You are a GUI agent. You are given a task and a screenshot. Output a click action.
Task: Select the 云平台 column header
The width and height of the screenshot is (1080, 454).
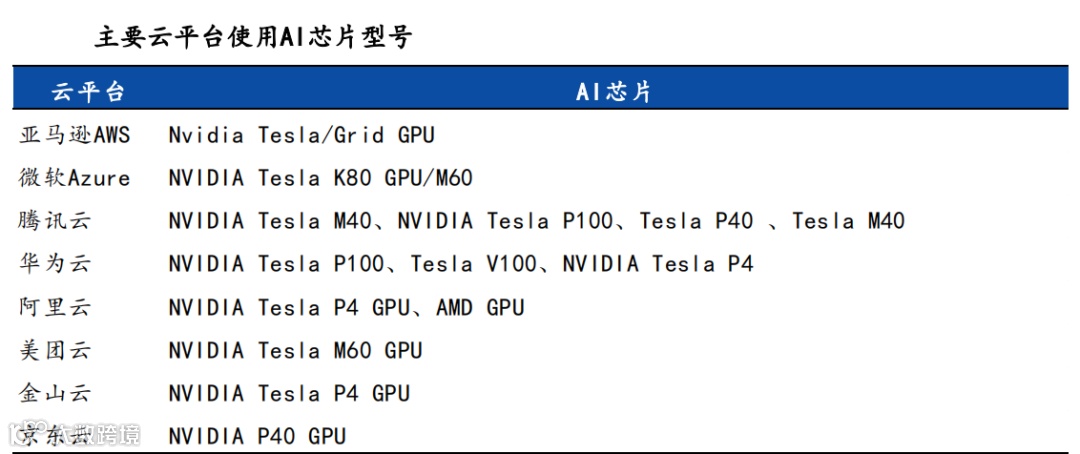(88, 92)
